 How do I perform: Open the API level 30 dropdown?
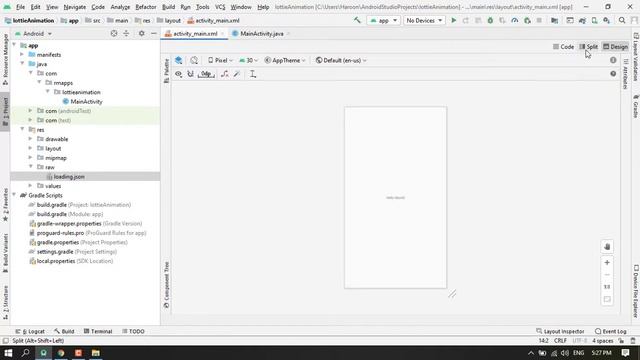coord(249,60)
